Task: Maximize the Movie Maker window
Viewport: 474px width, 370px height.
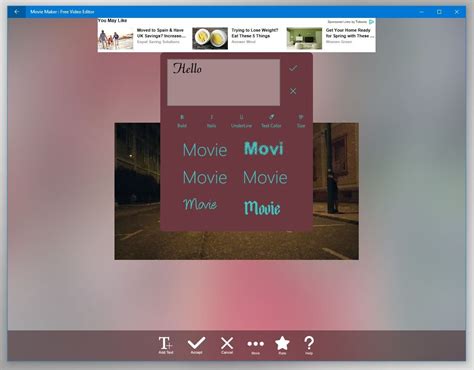Action: [439, 12]
